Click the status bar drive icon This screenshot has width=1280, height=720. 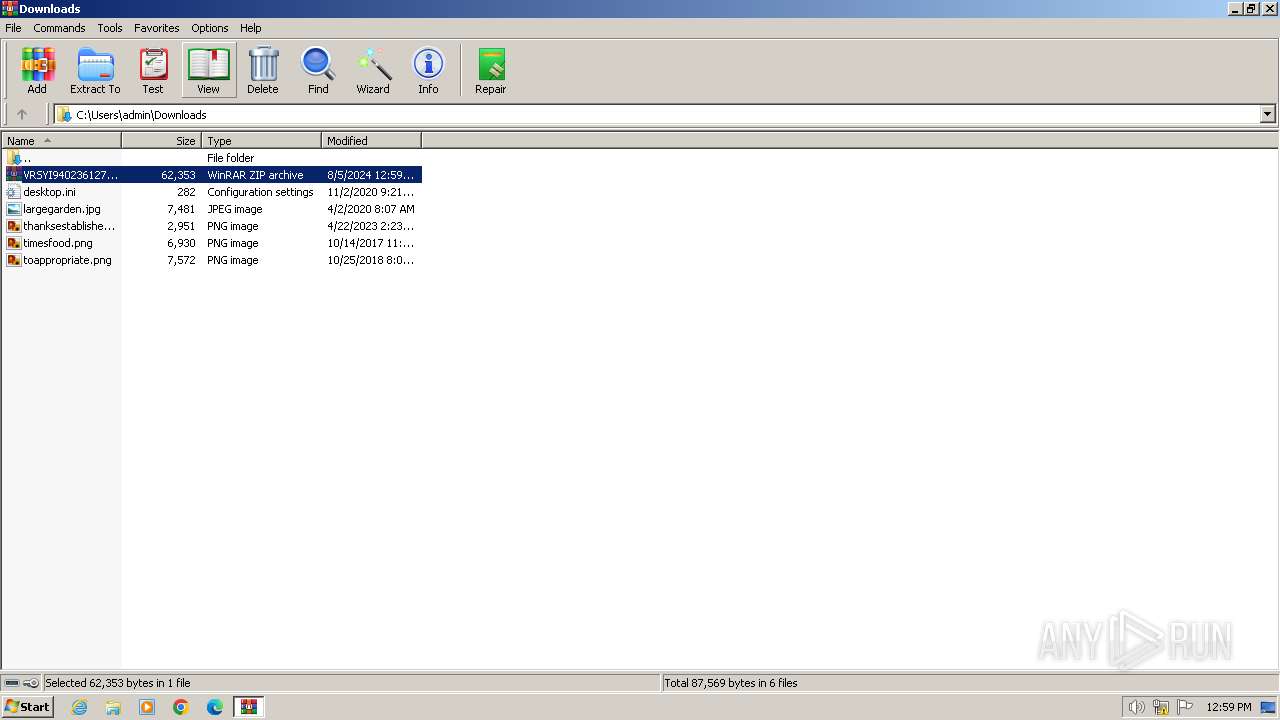[12, 683]
